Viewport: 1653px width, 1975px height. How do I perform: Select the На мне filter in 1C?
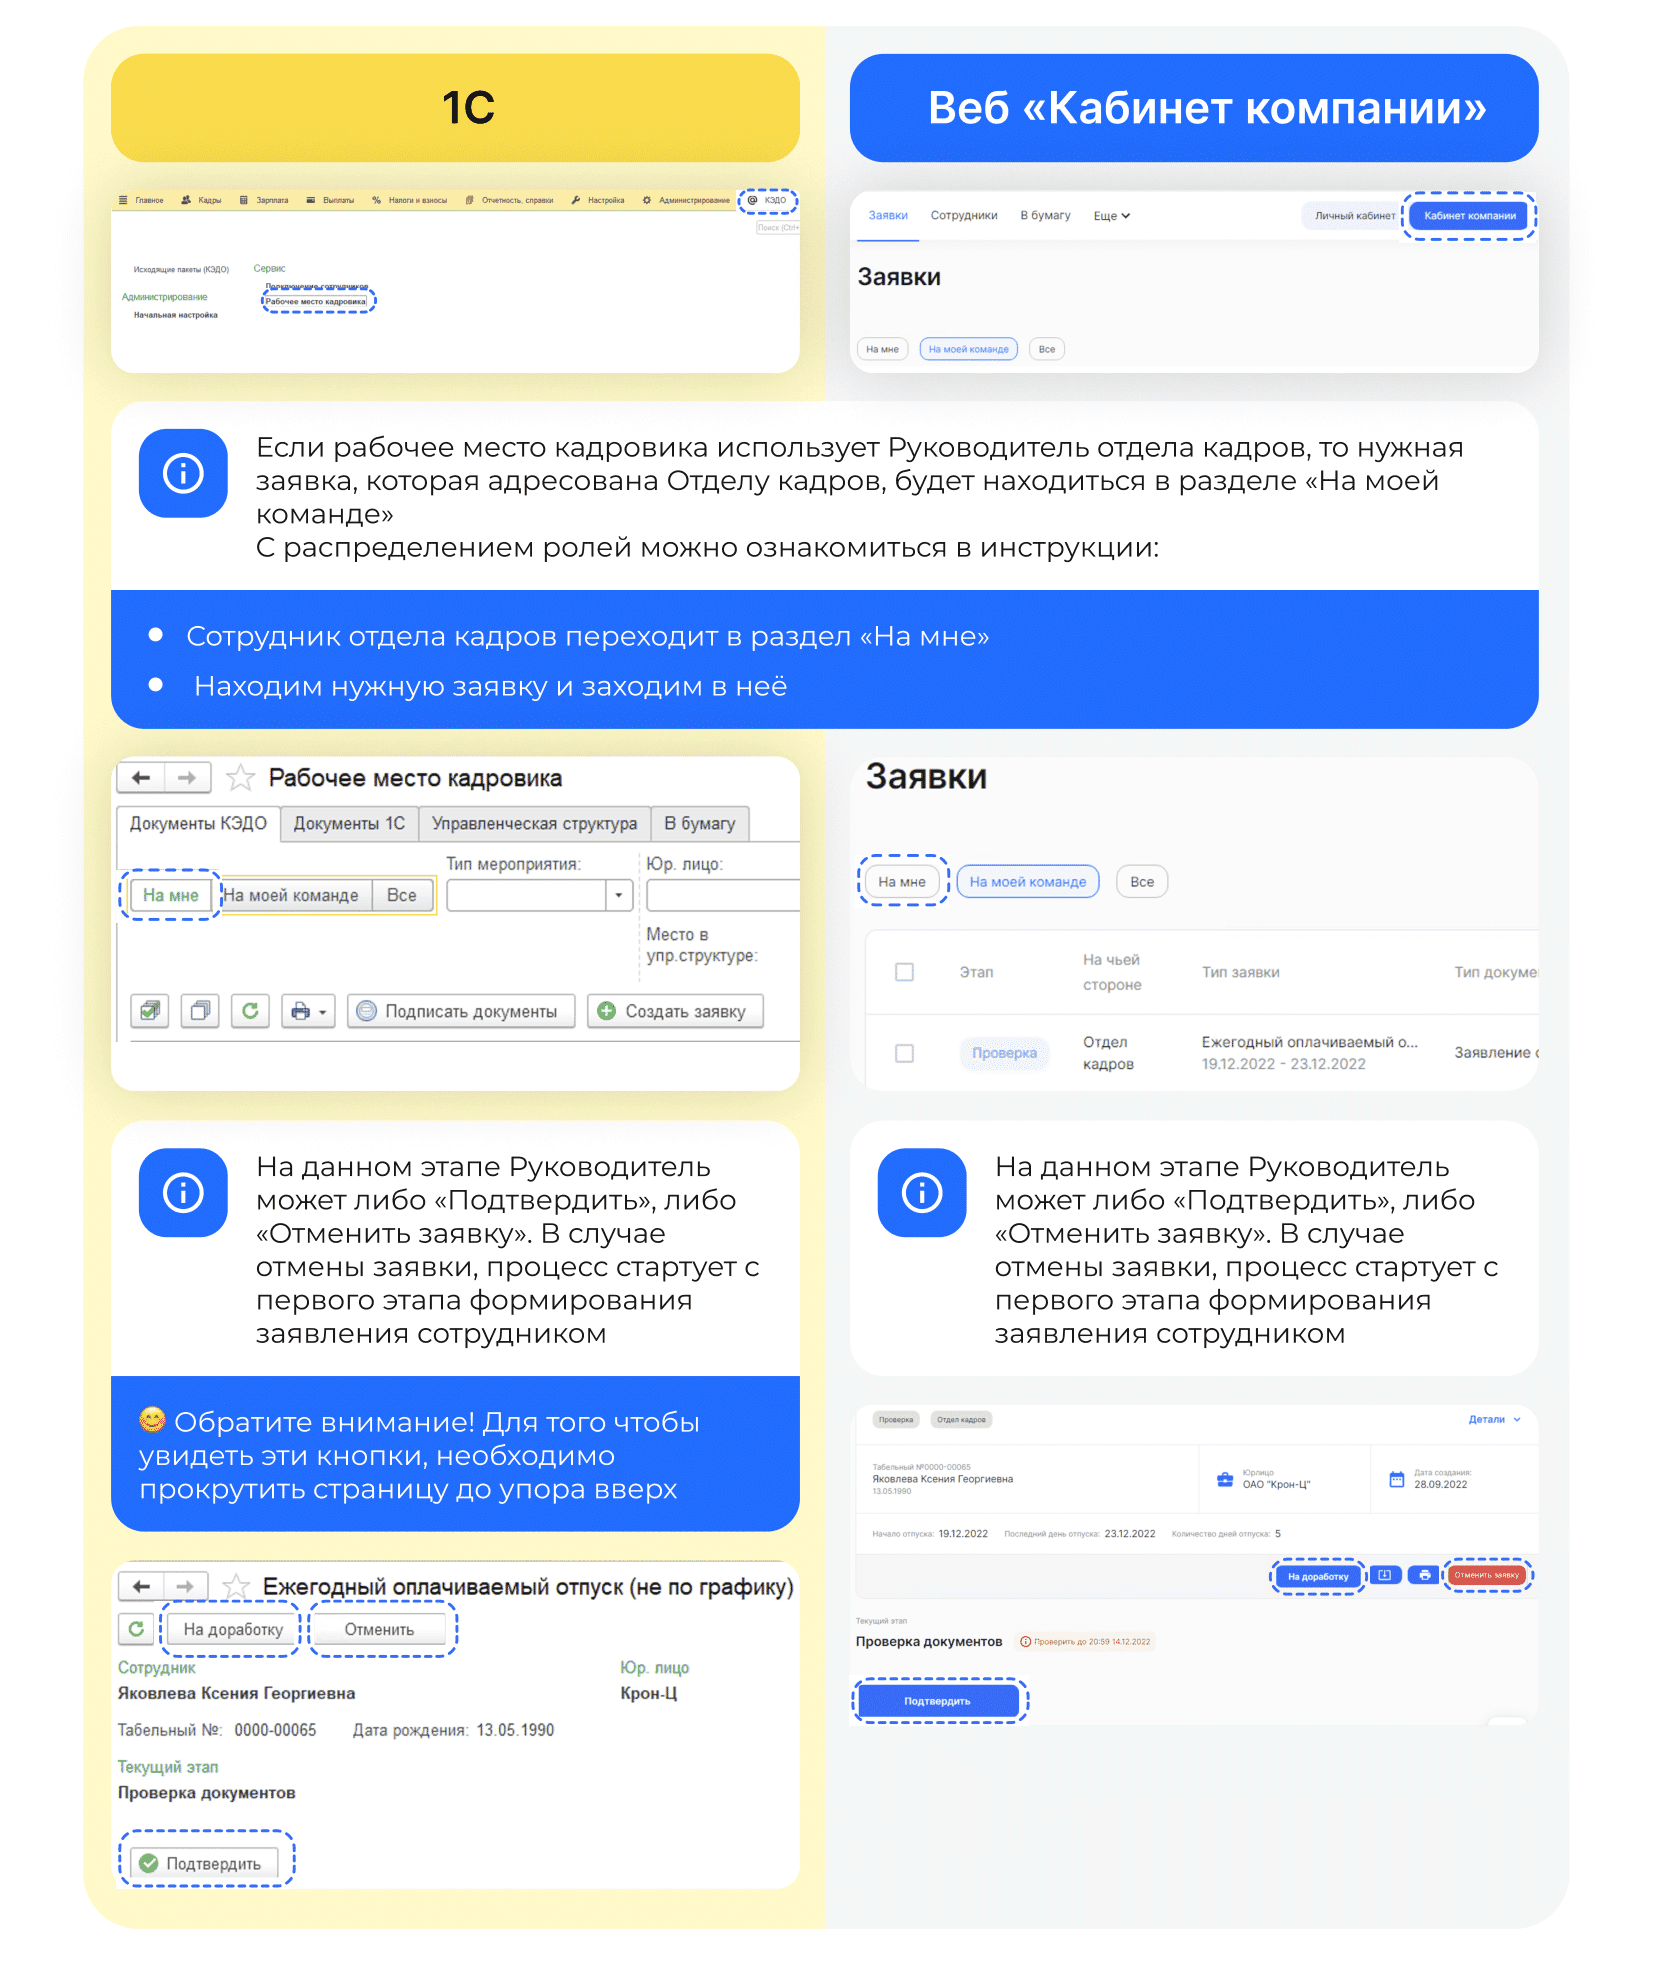(171, 895)
